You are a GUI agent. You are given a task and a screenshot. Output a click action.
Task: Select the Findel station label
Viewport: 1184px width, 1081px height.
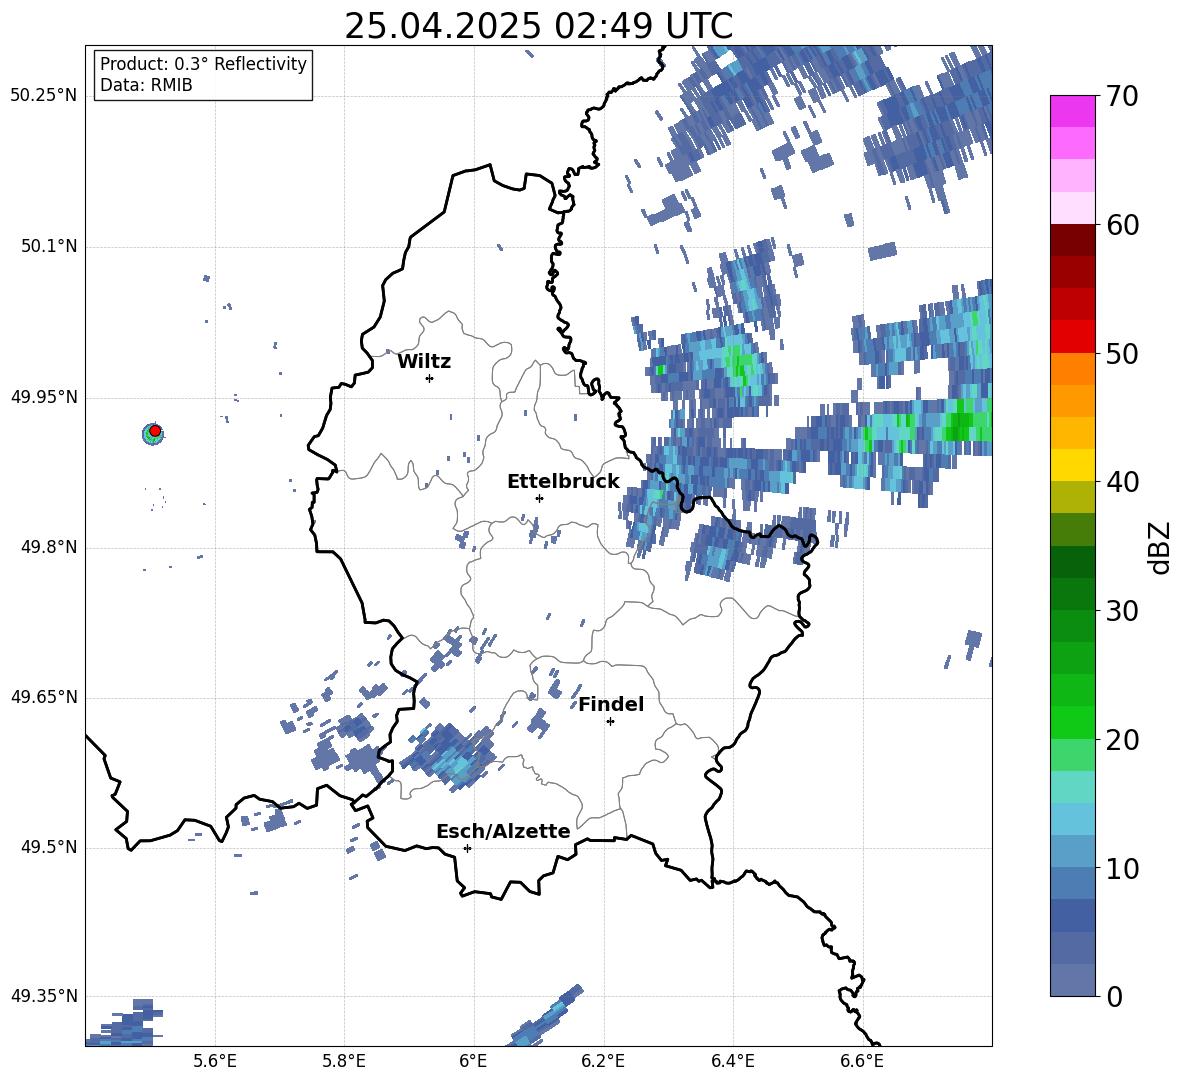pyautogui.click(x=611, y=704)
